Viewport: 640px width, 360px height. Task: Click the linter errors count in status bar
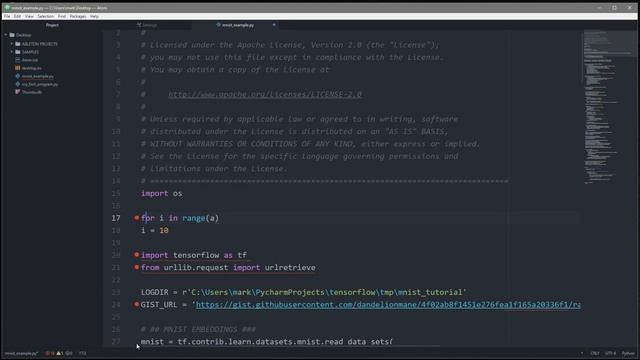[x=50, y=353]
